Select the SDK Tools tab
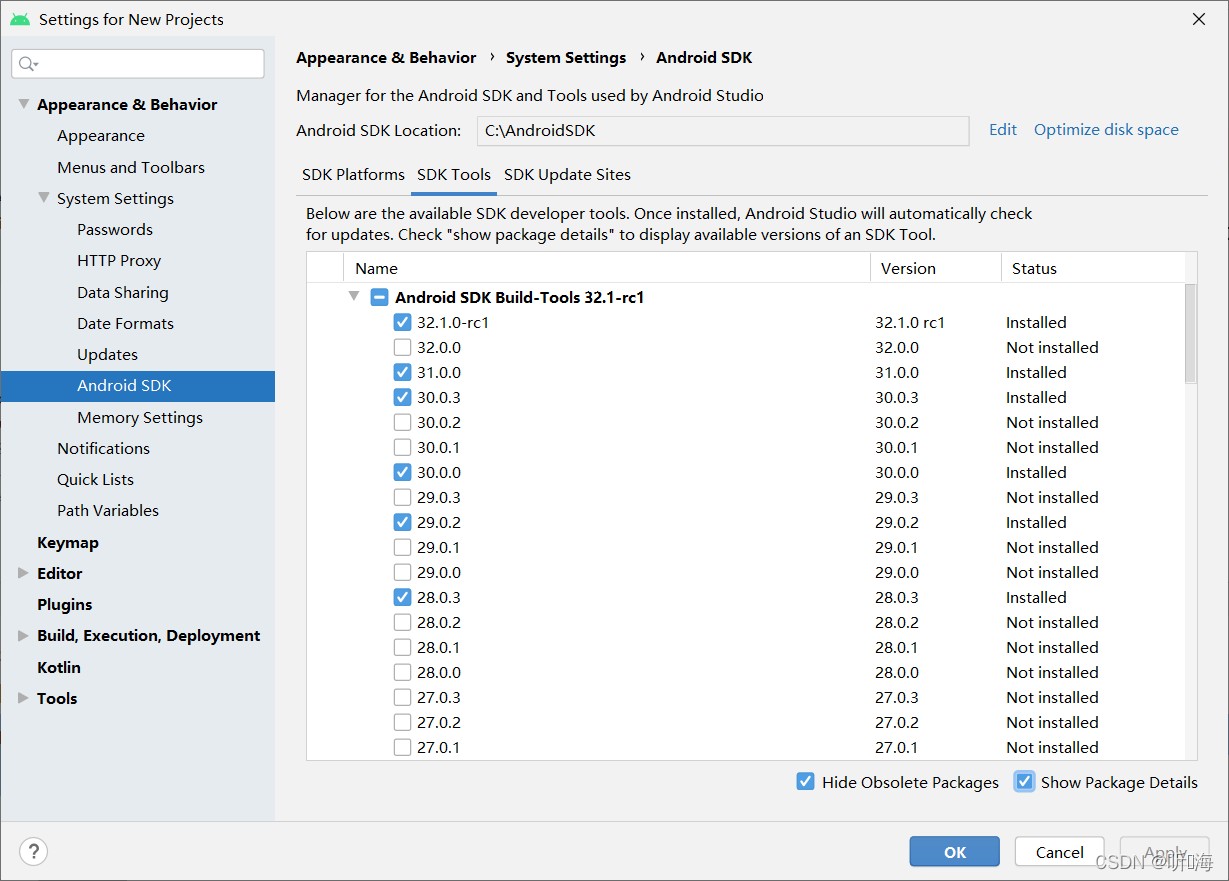The height and width of the screenshot is (881, 1229). [454, 174]
